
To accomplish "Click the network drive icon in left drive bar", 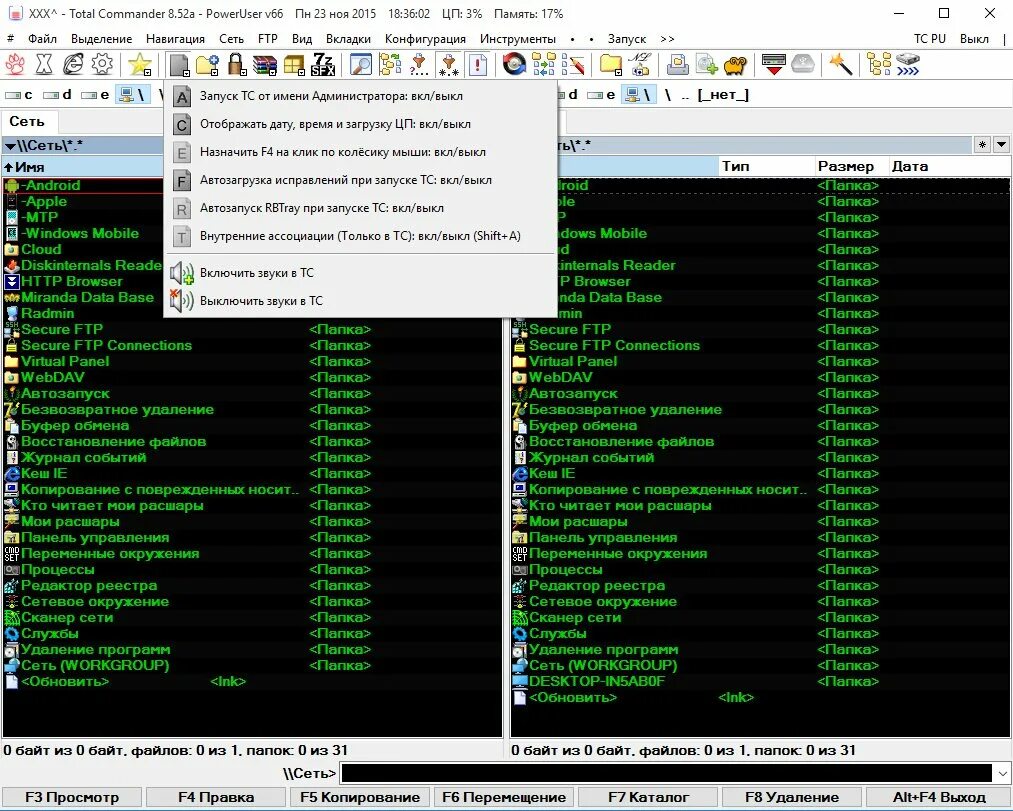I will 132,95.
